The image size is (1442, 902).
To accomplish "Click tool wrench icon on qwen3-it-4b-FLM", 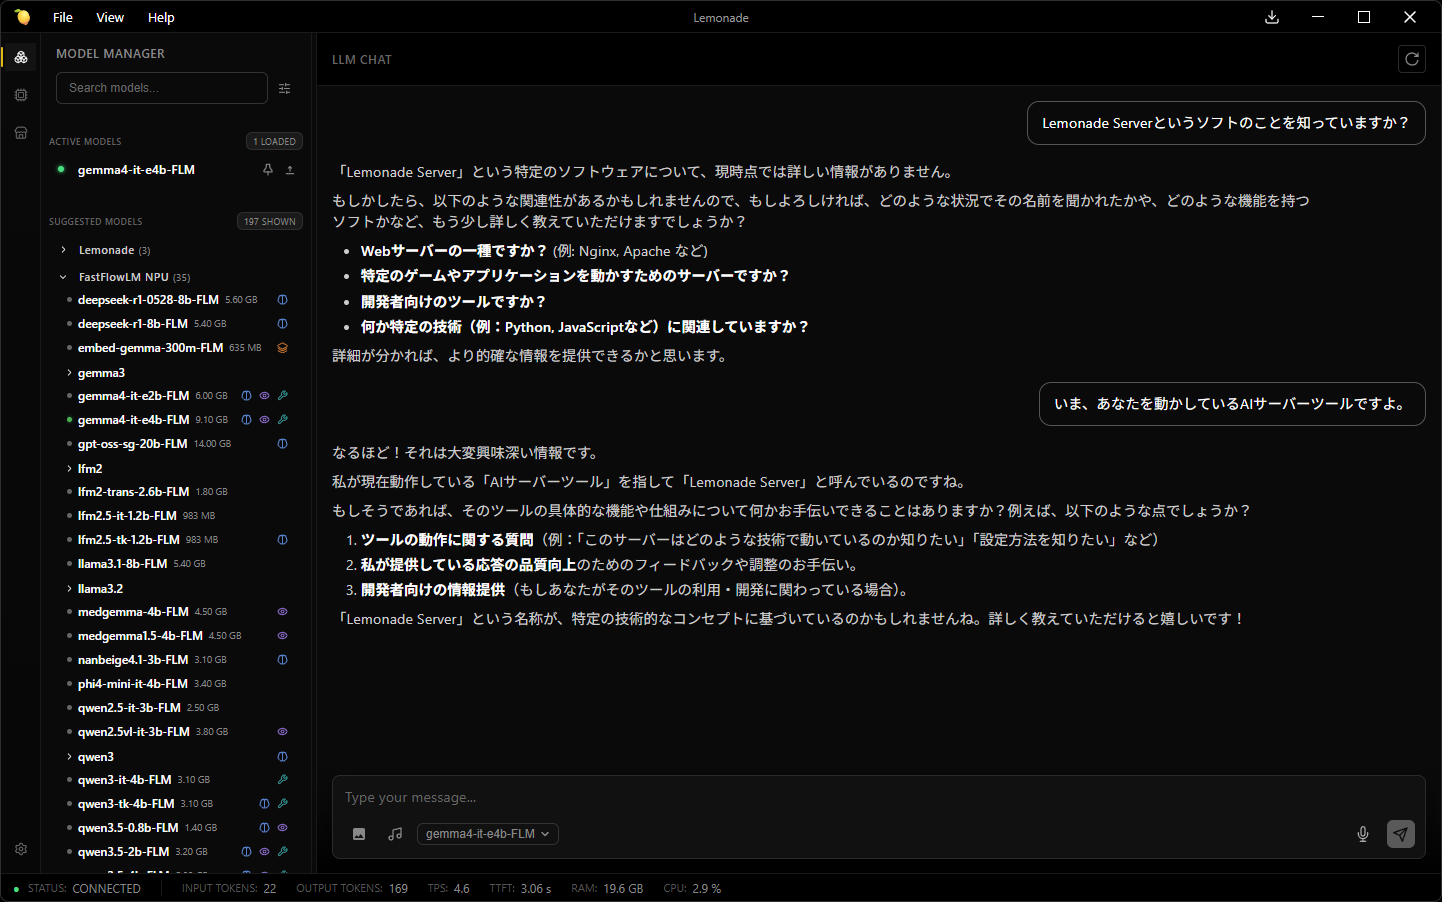I will (x=282, y=780).
